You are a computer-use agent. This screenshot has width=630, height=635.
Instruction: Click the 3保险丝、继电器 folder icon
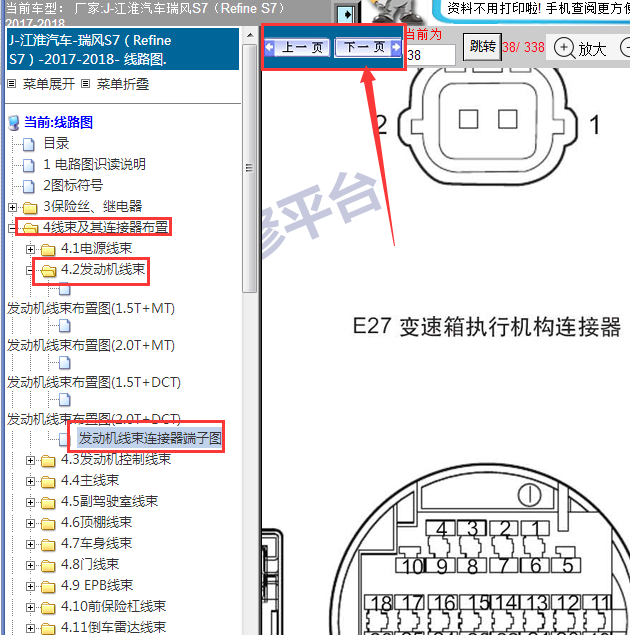30,208
